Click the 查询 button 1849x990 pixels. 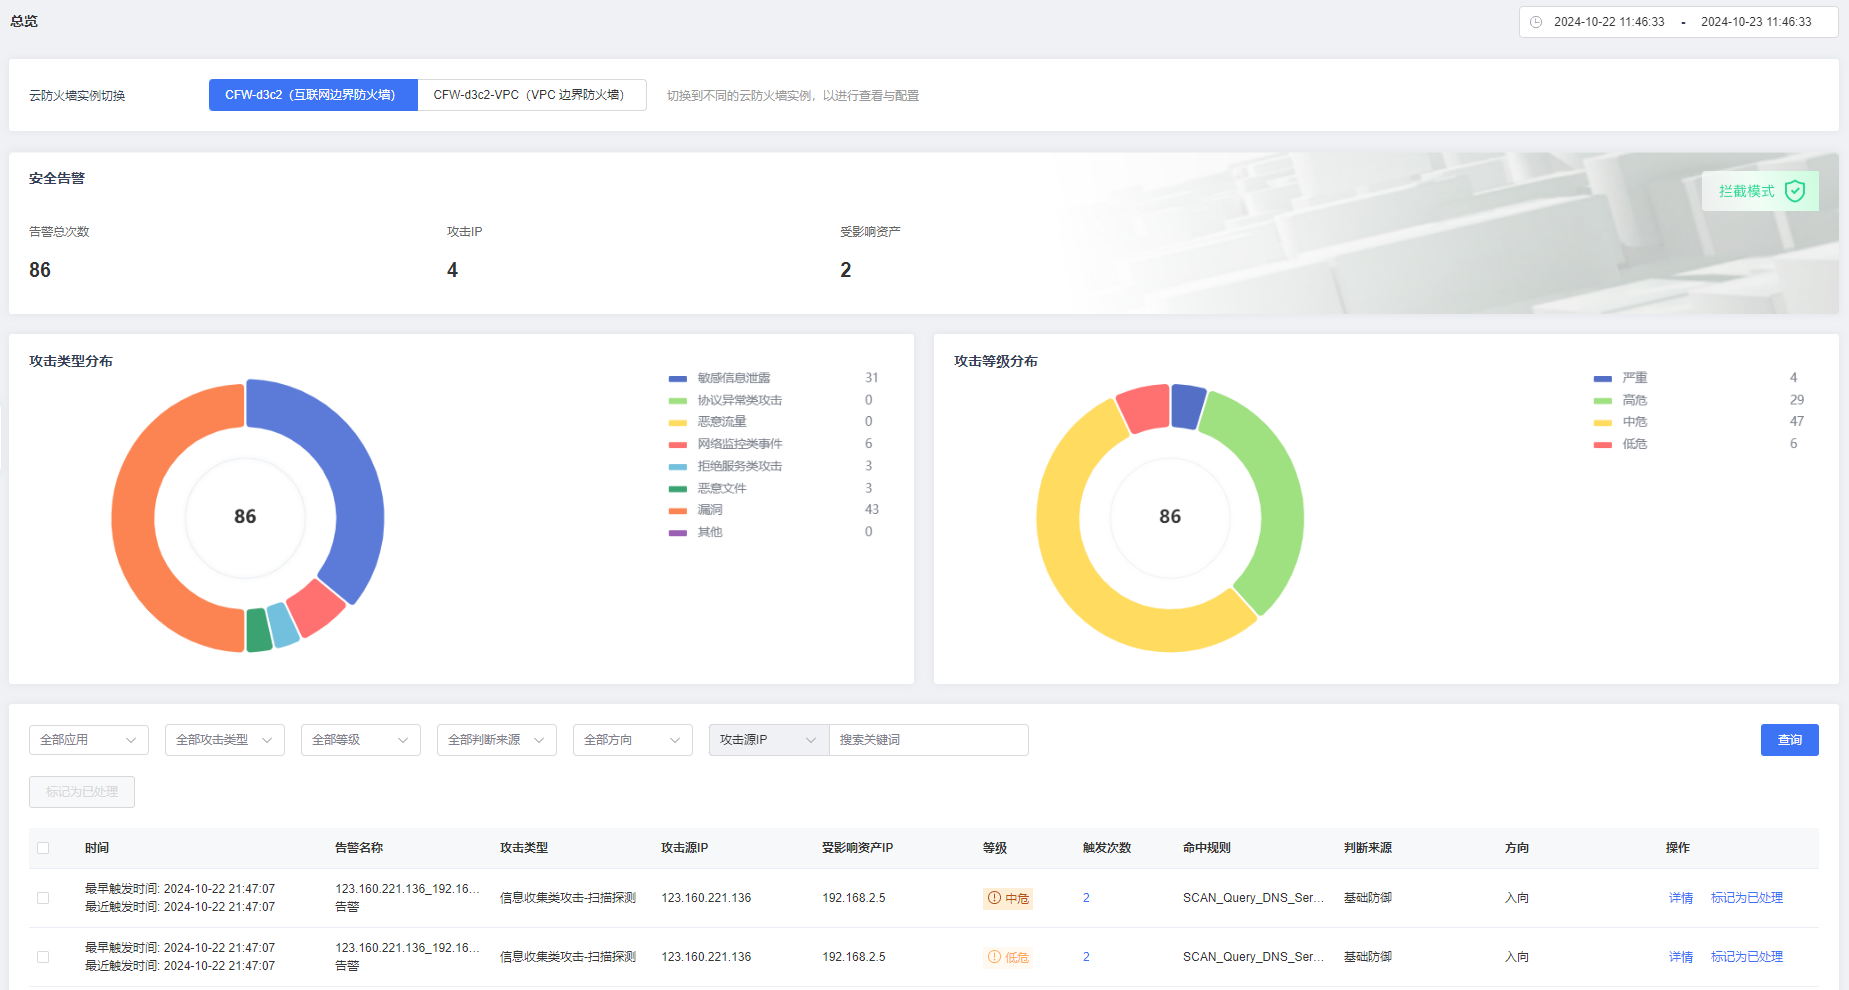(x=1790, y=740)
